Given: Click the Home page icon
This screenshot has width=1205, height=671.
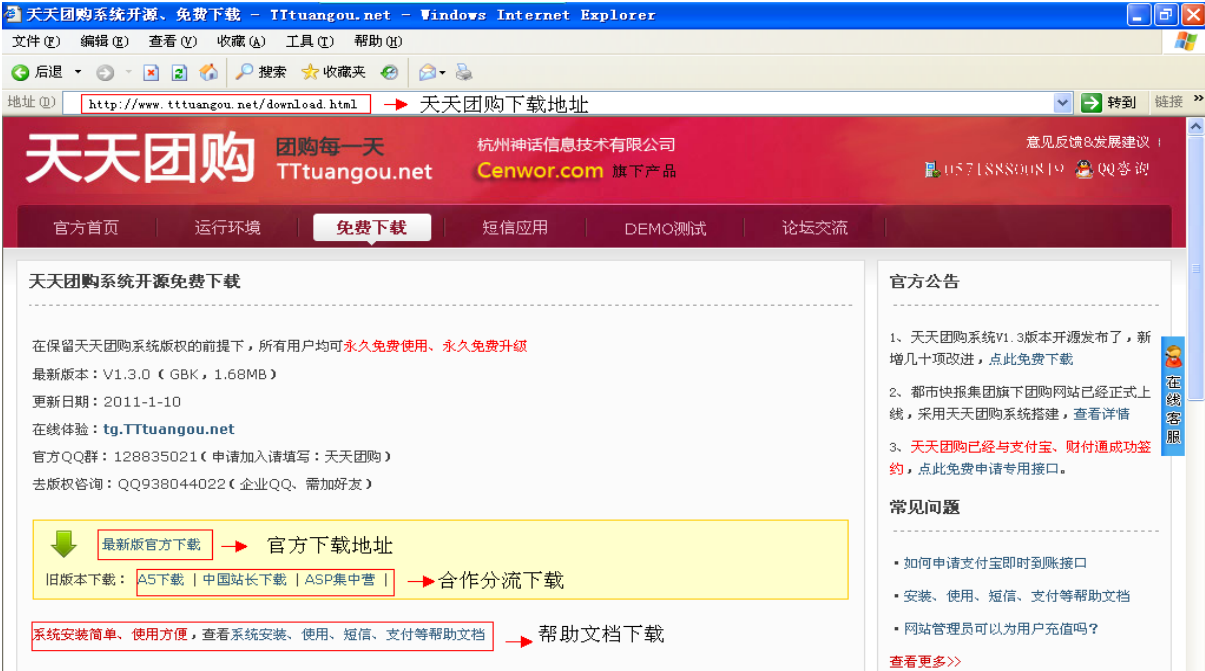Looking at the screenshot, I should (208, 72).
